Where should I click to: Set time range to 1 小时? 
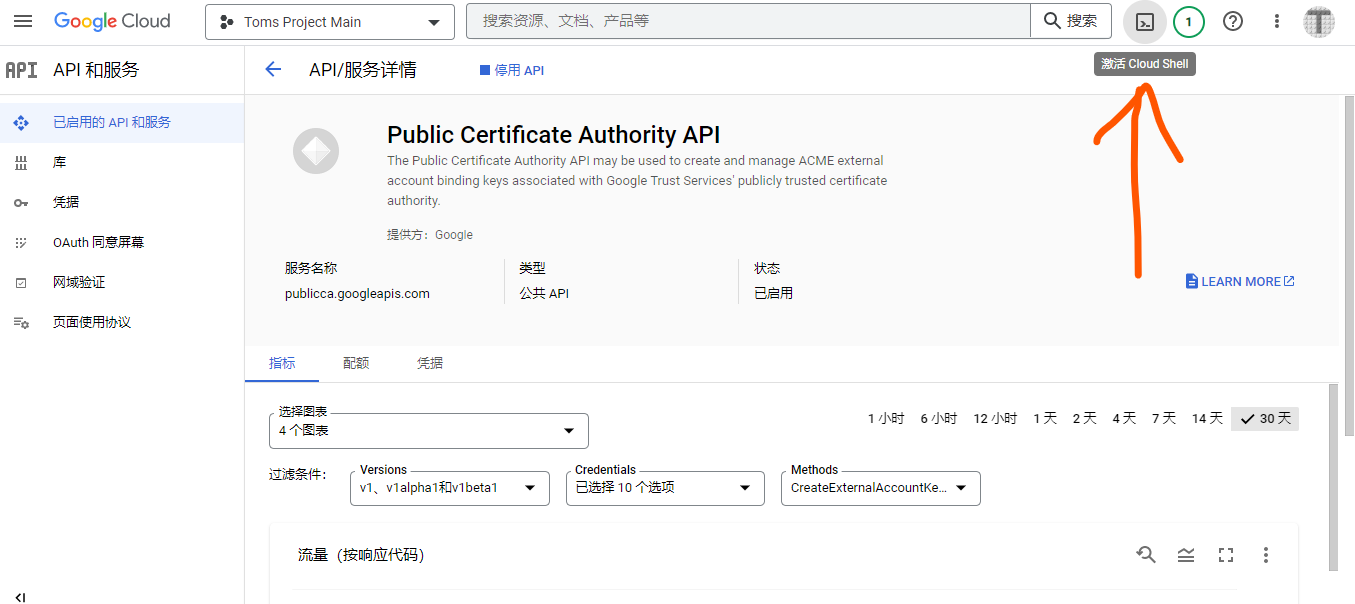(886, 419)
